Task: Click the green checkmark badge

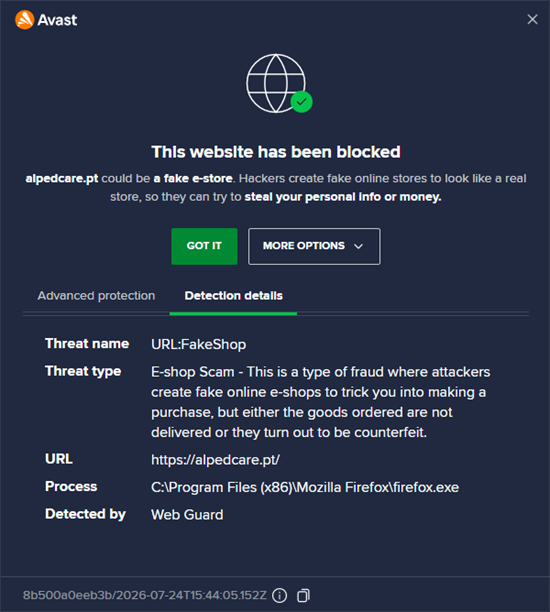Action: coord(301,102)
